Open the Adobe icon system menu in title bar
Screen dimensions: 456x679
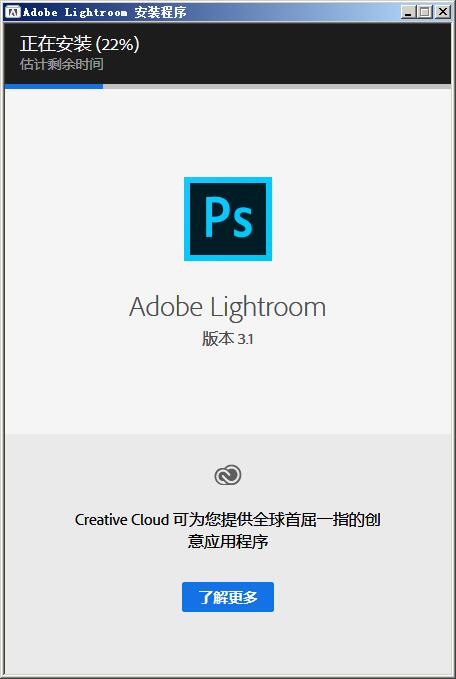point(14,12)
